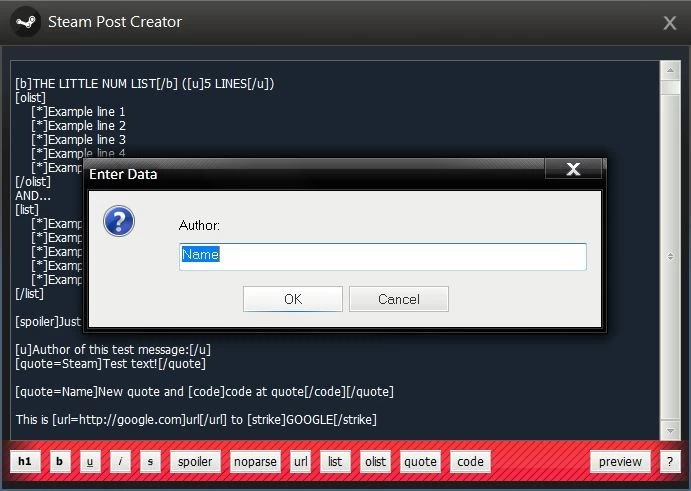
Task: Click the vertical scrollbar thumb
Action: coord(670,256)
